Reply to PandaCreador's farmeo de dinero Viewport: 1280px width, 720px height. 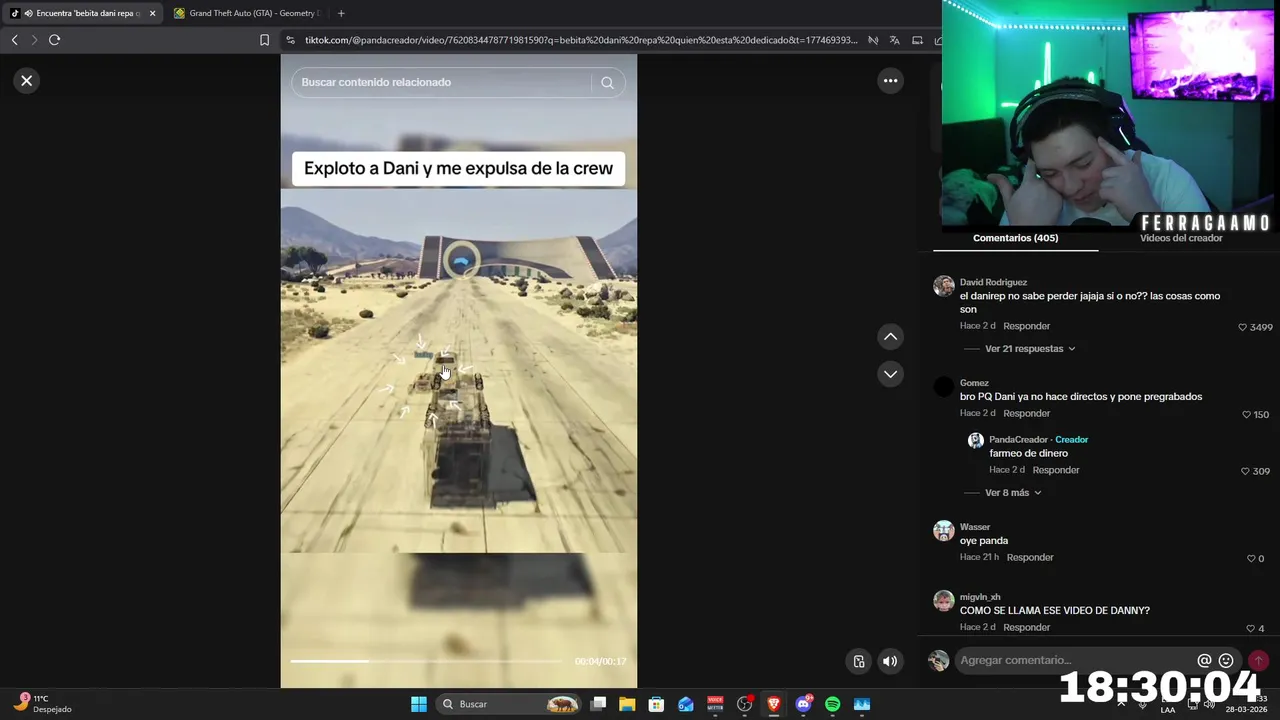1056,470
